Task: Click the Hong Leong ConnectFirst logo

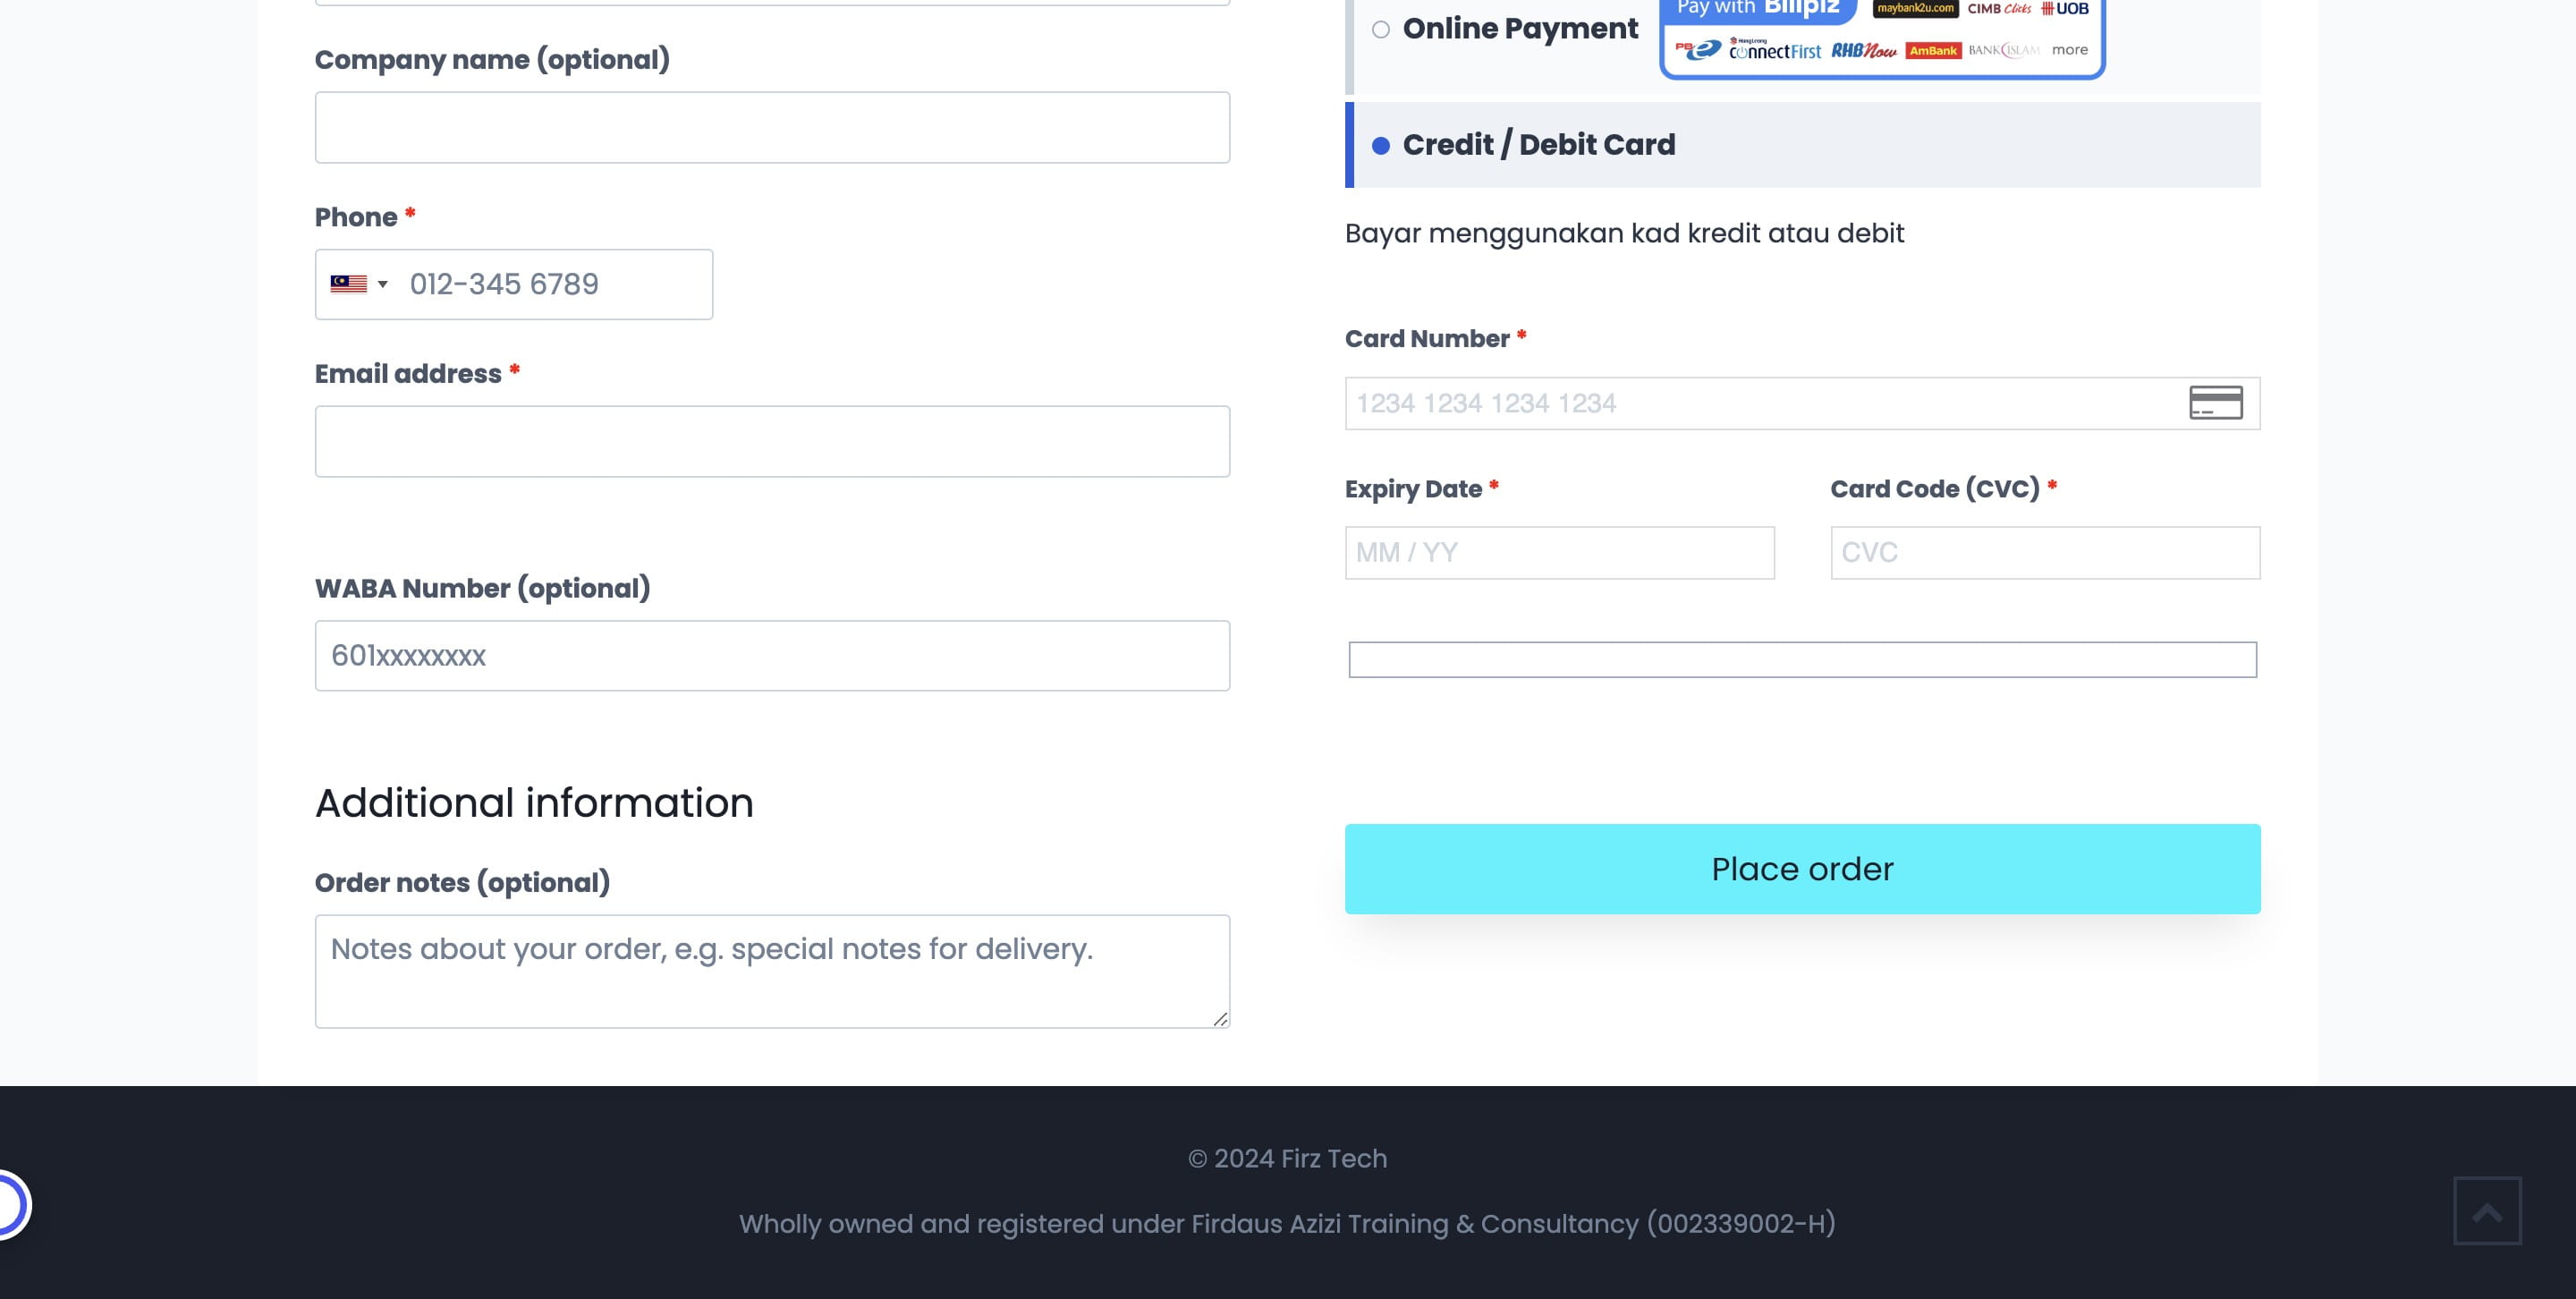Action: point(1775,48)
